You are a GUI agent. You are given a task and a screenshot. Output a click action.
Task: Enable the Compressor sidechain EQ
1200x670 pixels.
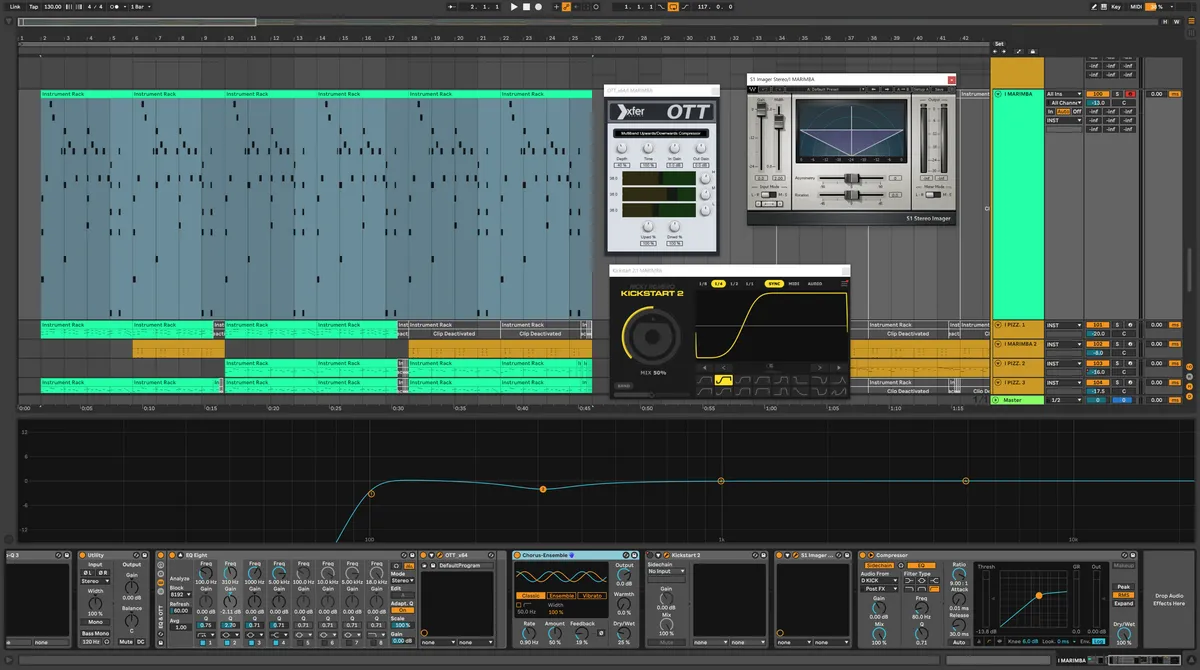coord(921,565)
